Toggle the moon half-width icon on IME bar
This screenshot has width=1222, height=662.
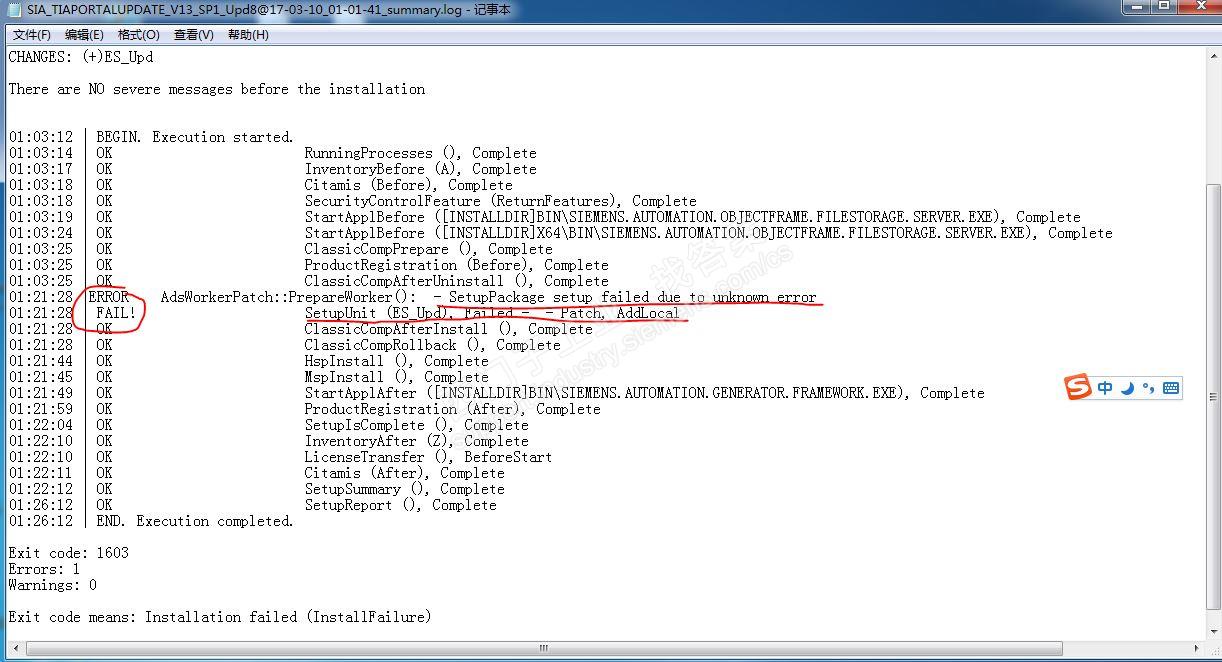pos(1127,388)
